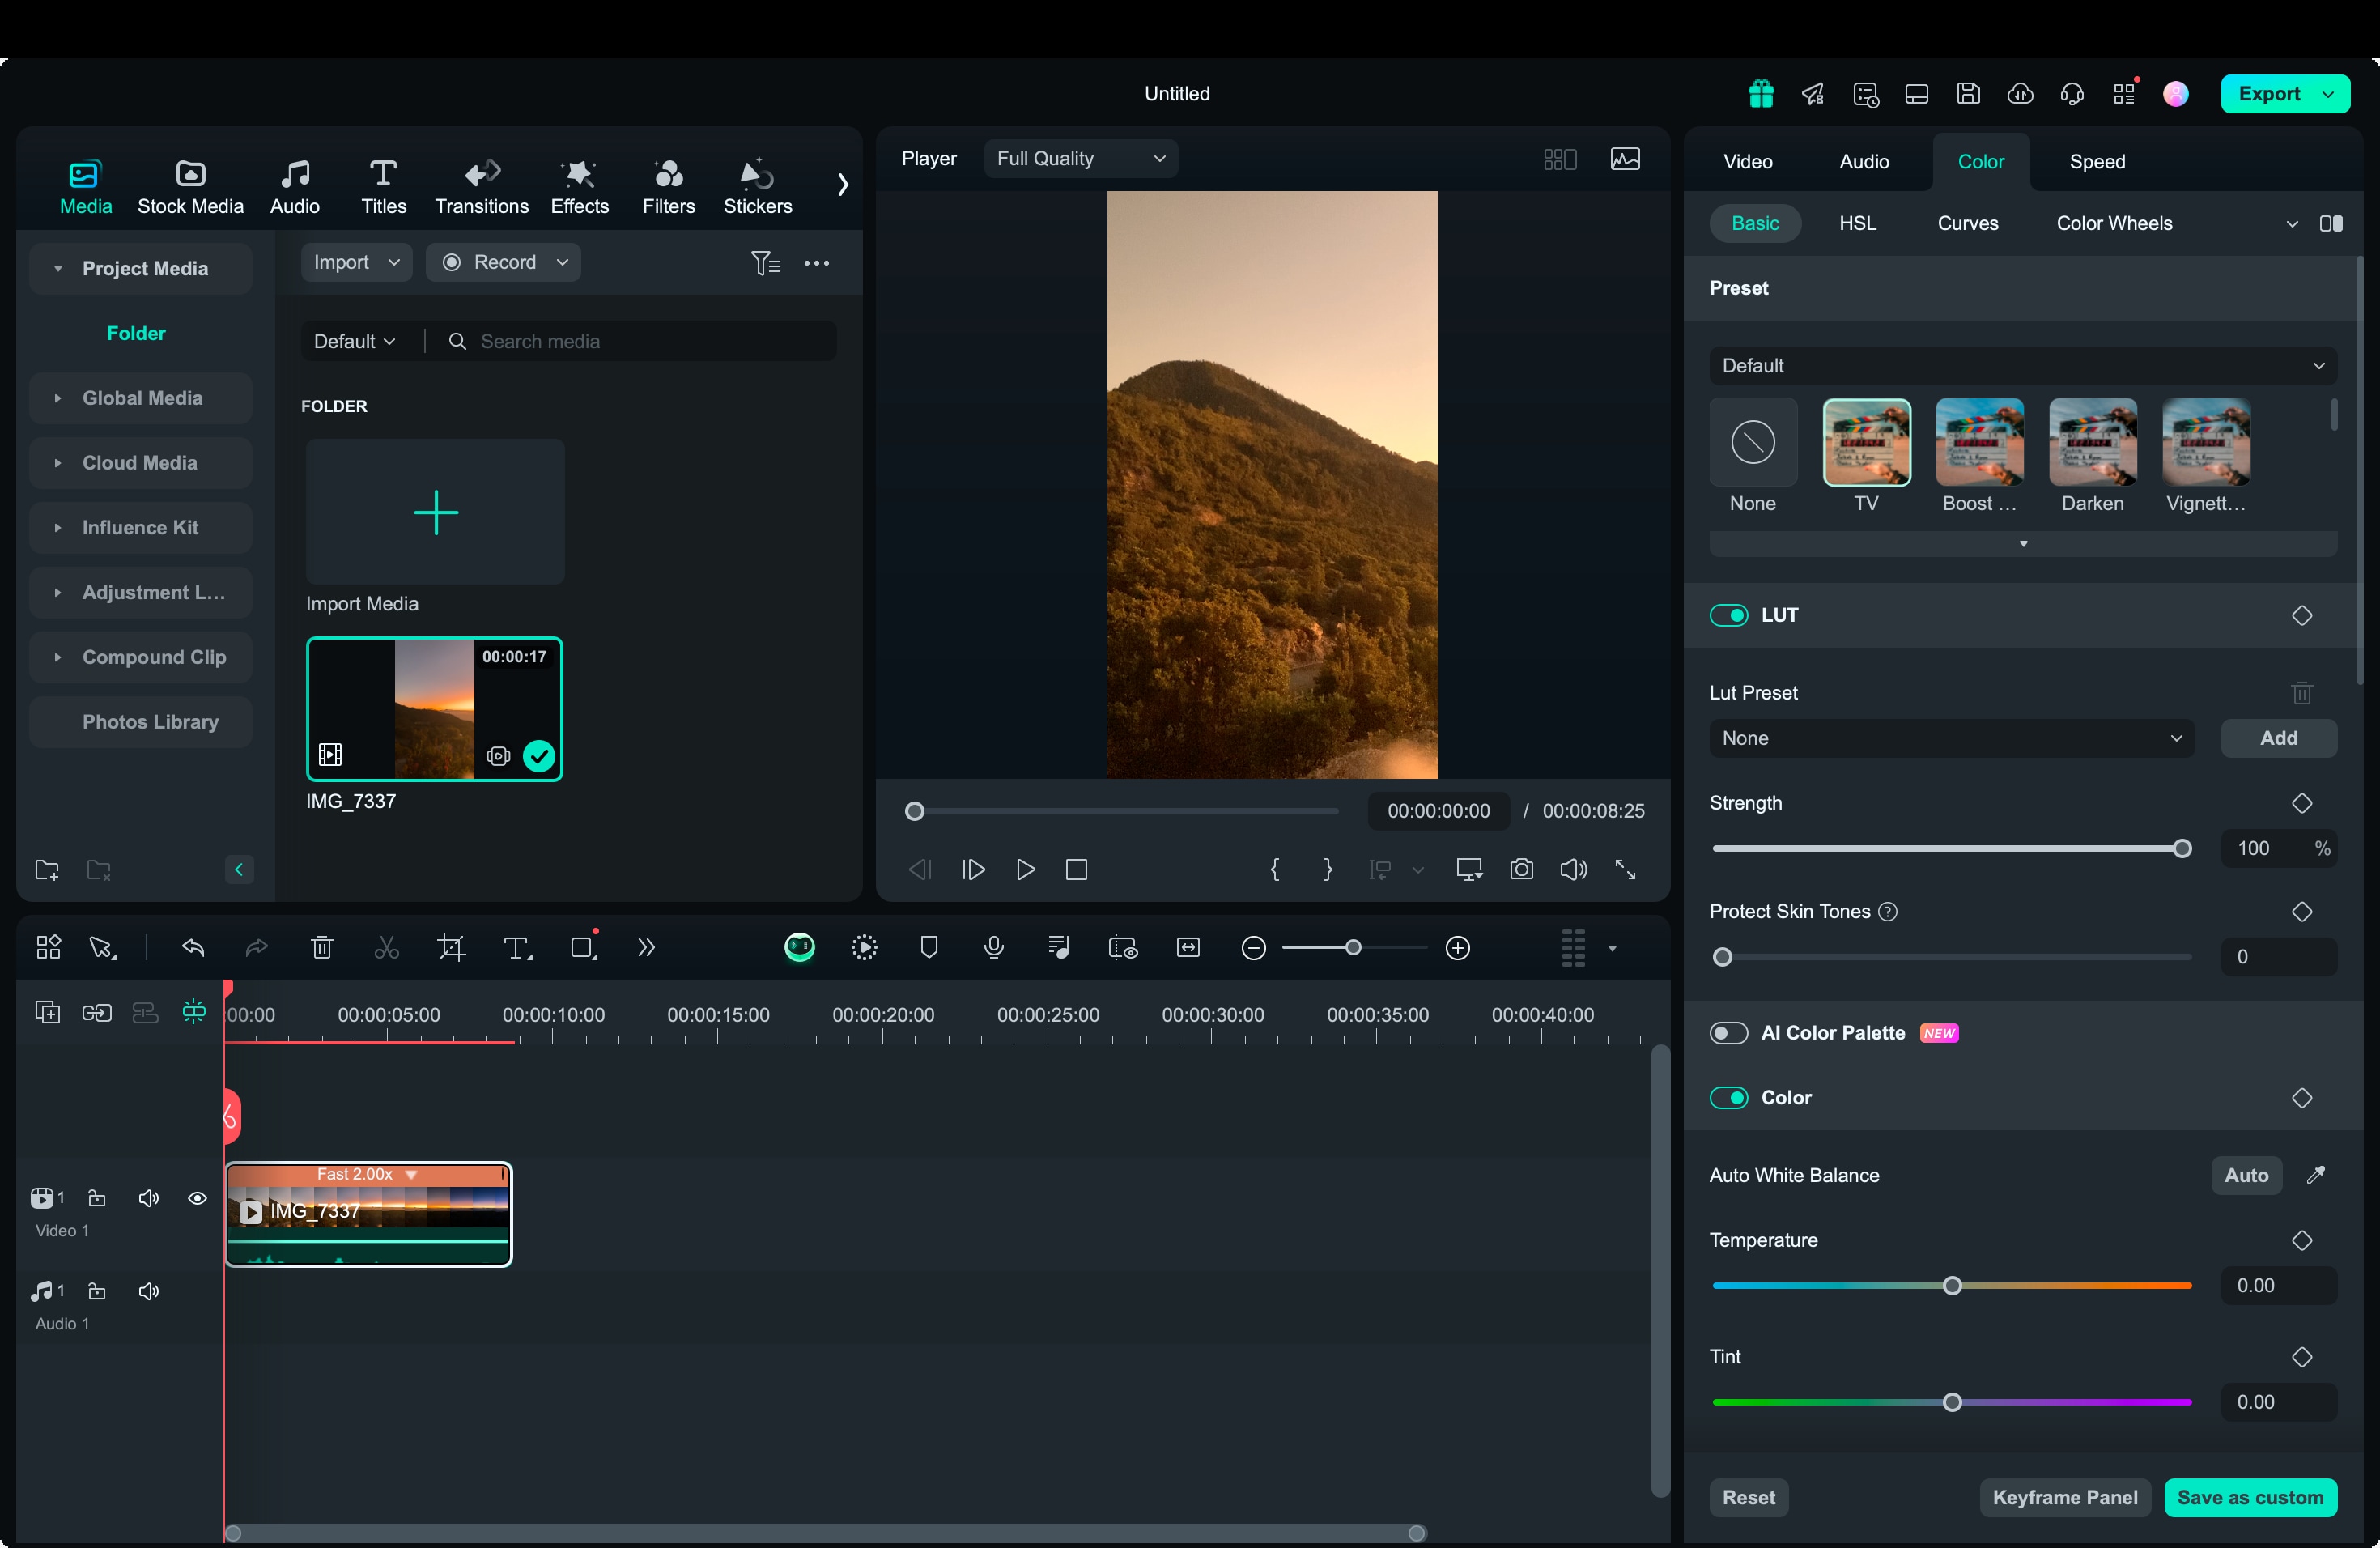The image size is (2380, 1548).
Task: Click the gift box icon
Action: click(x=1760, y=94)
